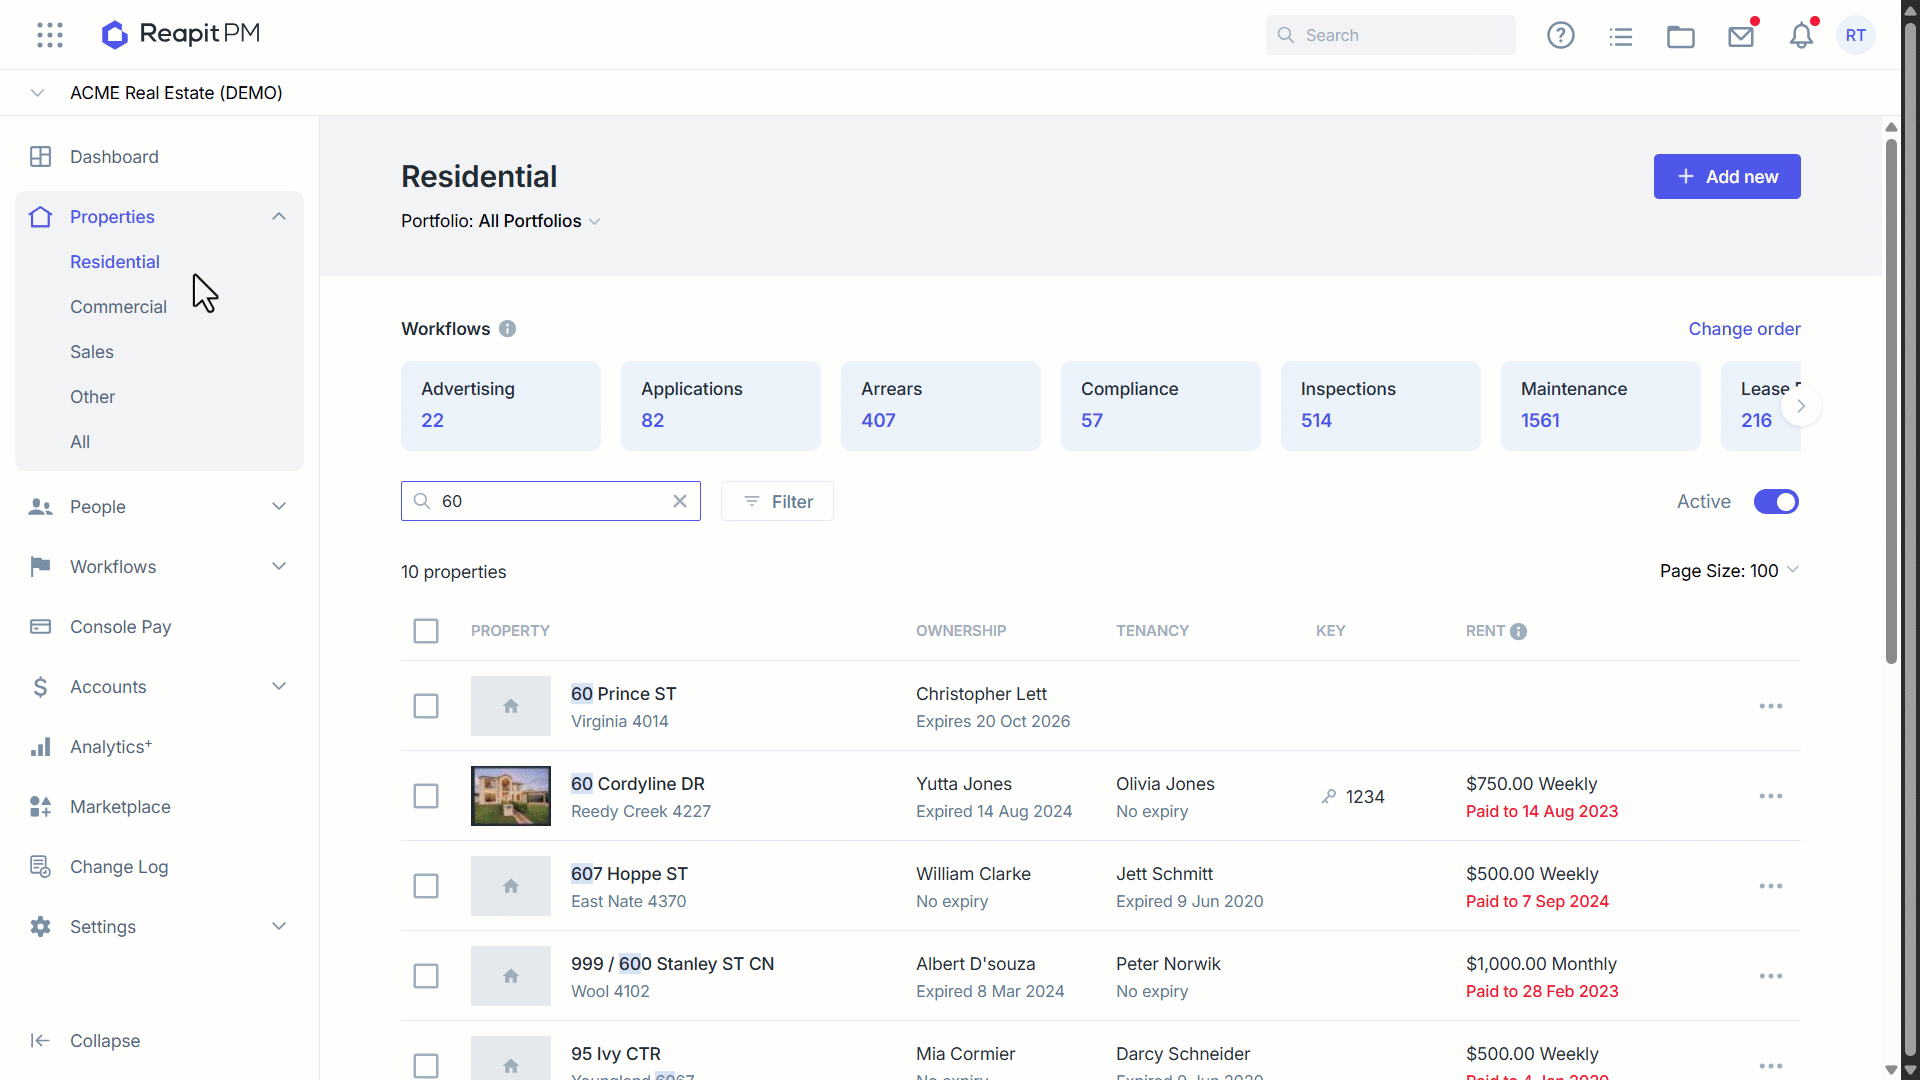The image size is (1920, 1080).
Task: Open the task list icon in header
Action: coord(1620,36)
